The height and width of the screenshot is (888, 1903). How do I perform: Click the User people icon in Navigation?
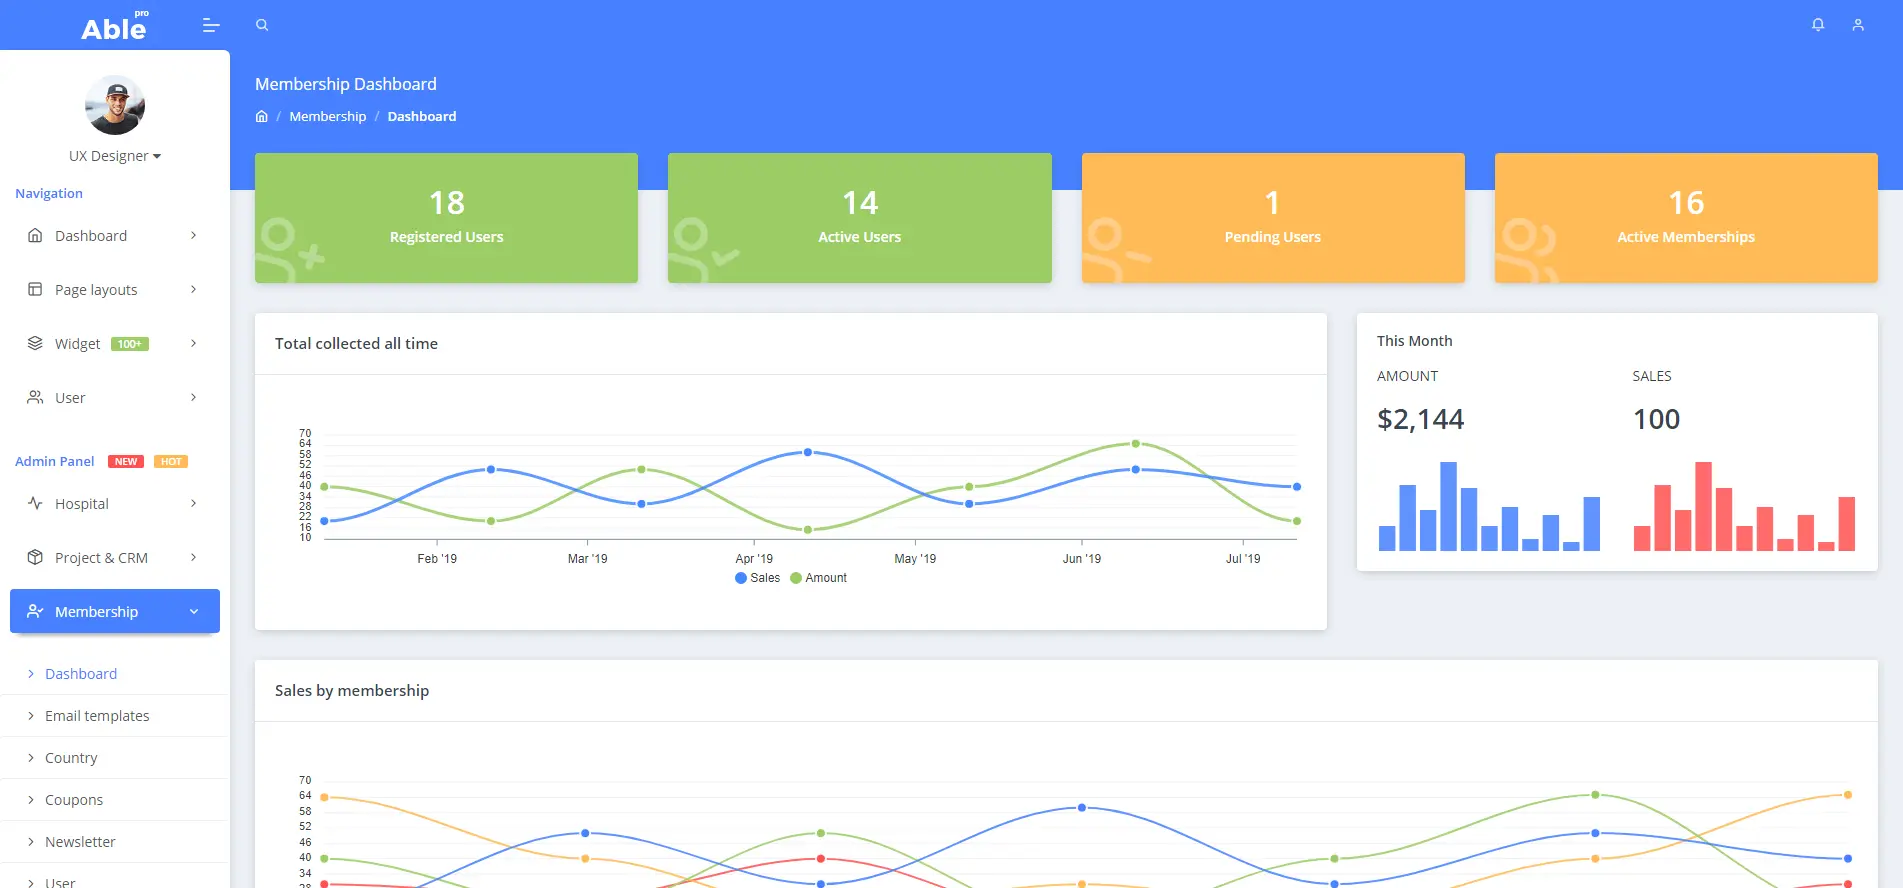tap(35, 397)
